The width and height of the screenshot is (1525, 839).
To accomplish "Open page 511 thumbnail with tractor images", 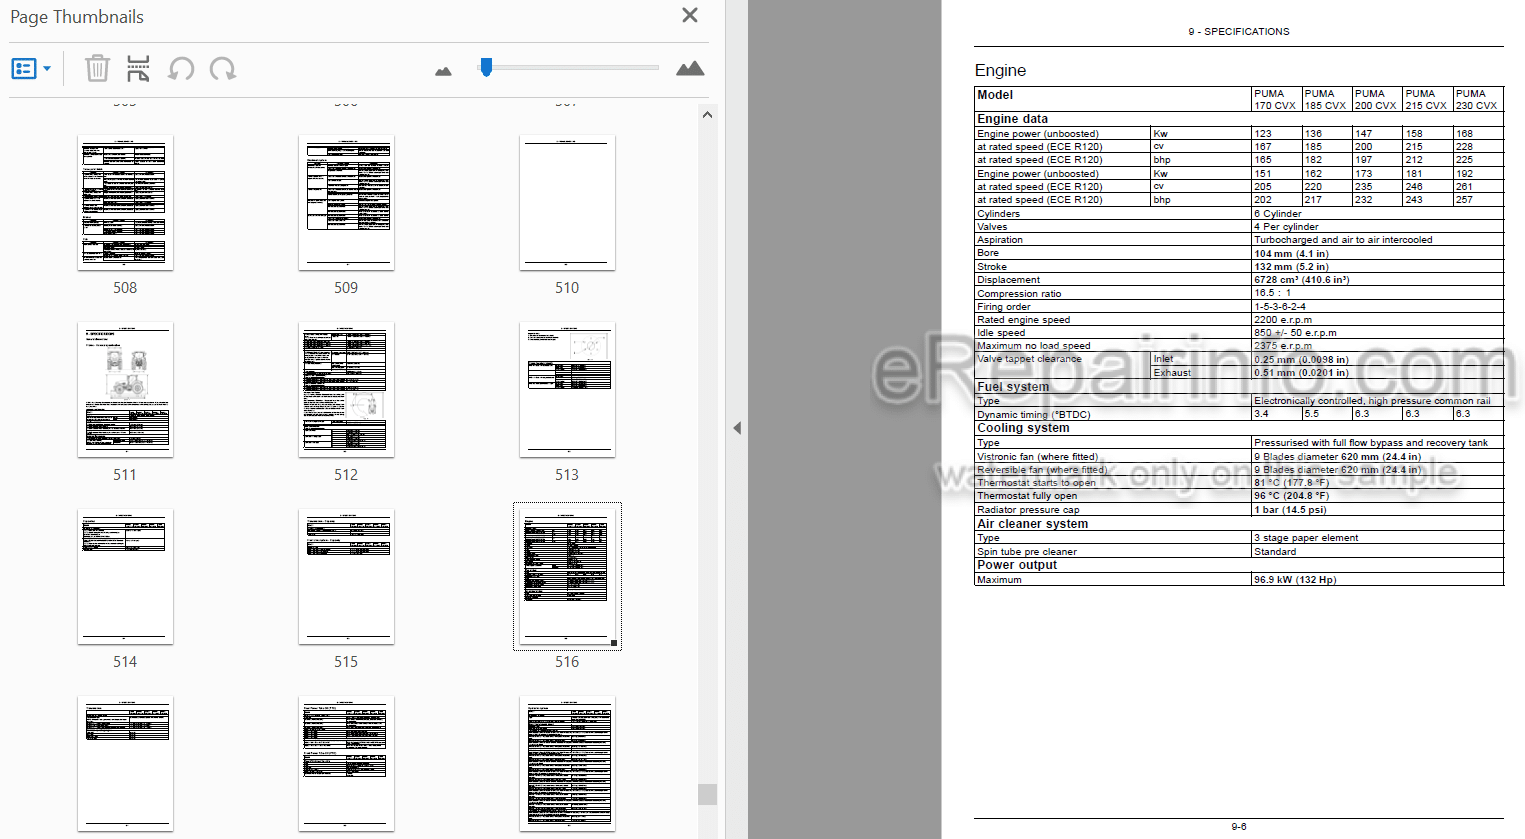I will (x=125, y=390).
